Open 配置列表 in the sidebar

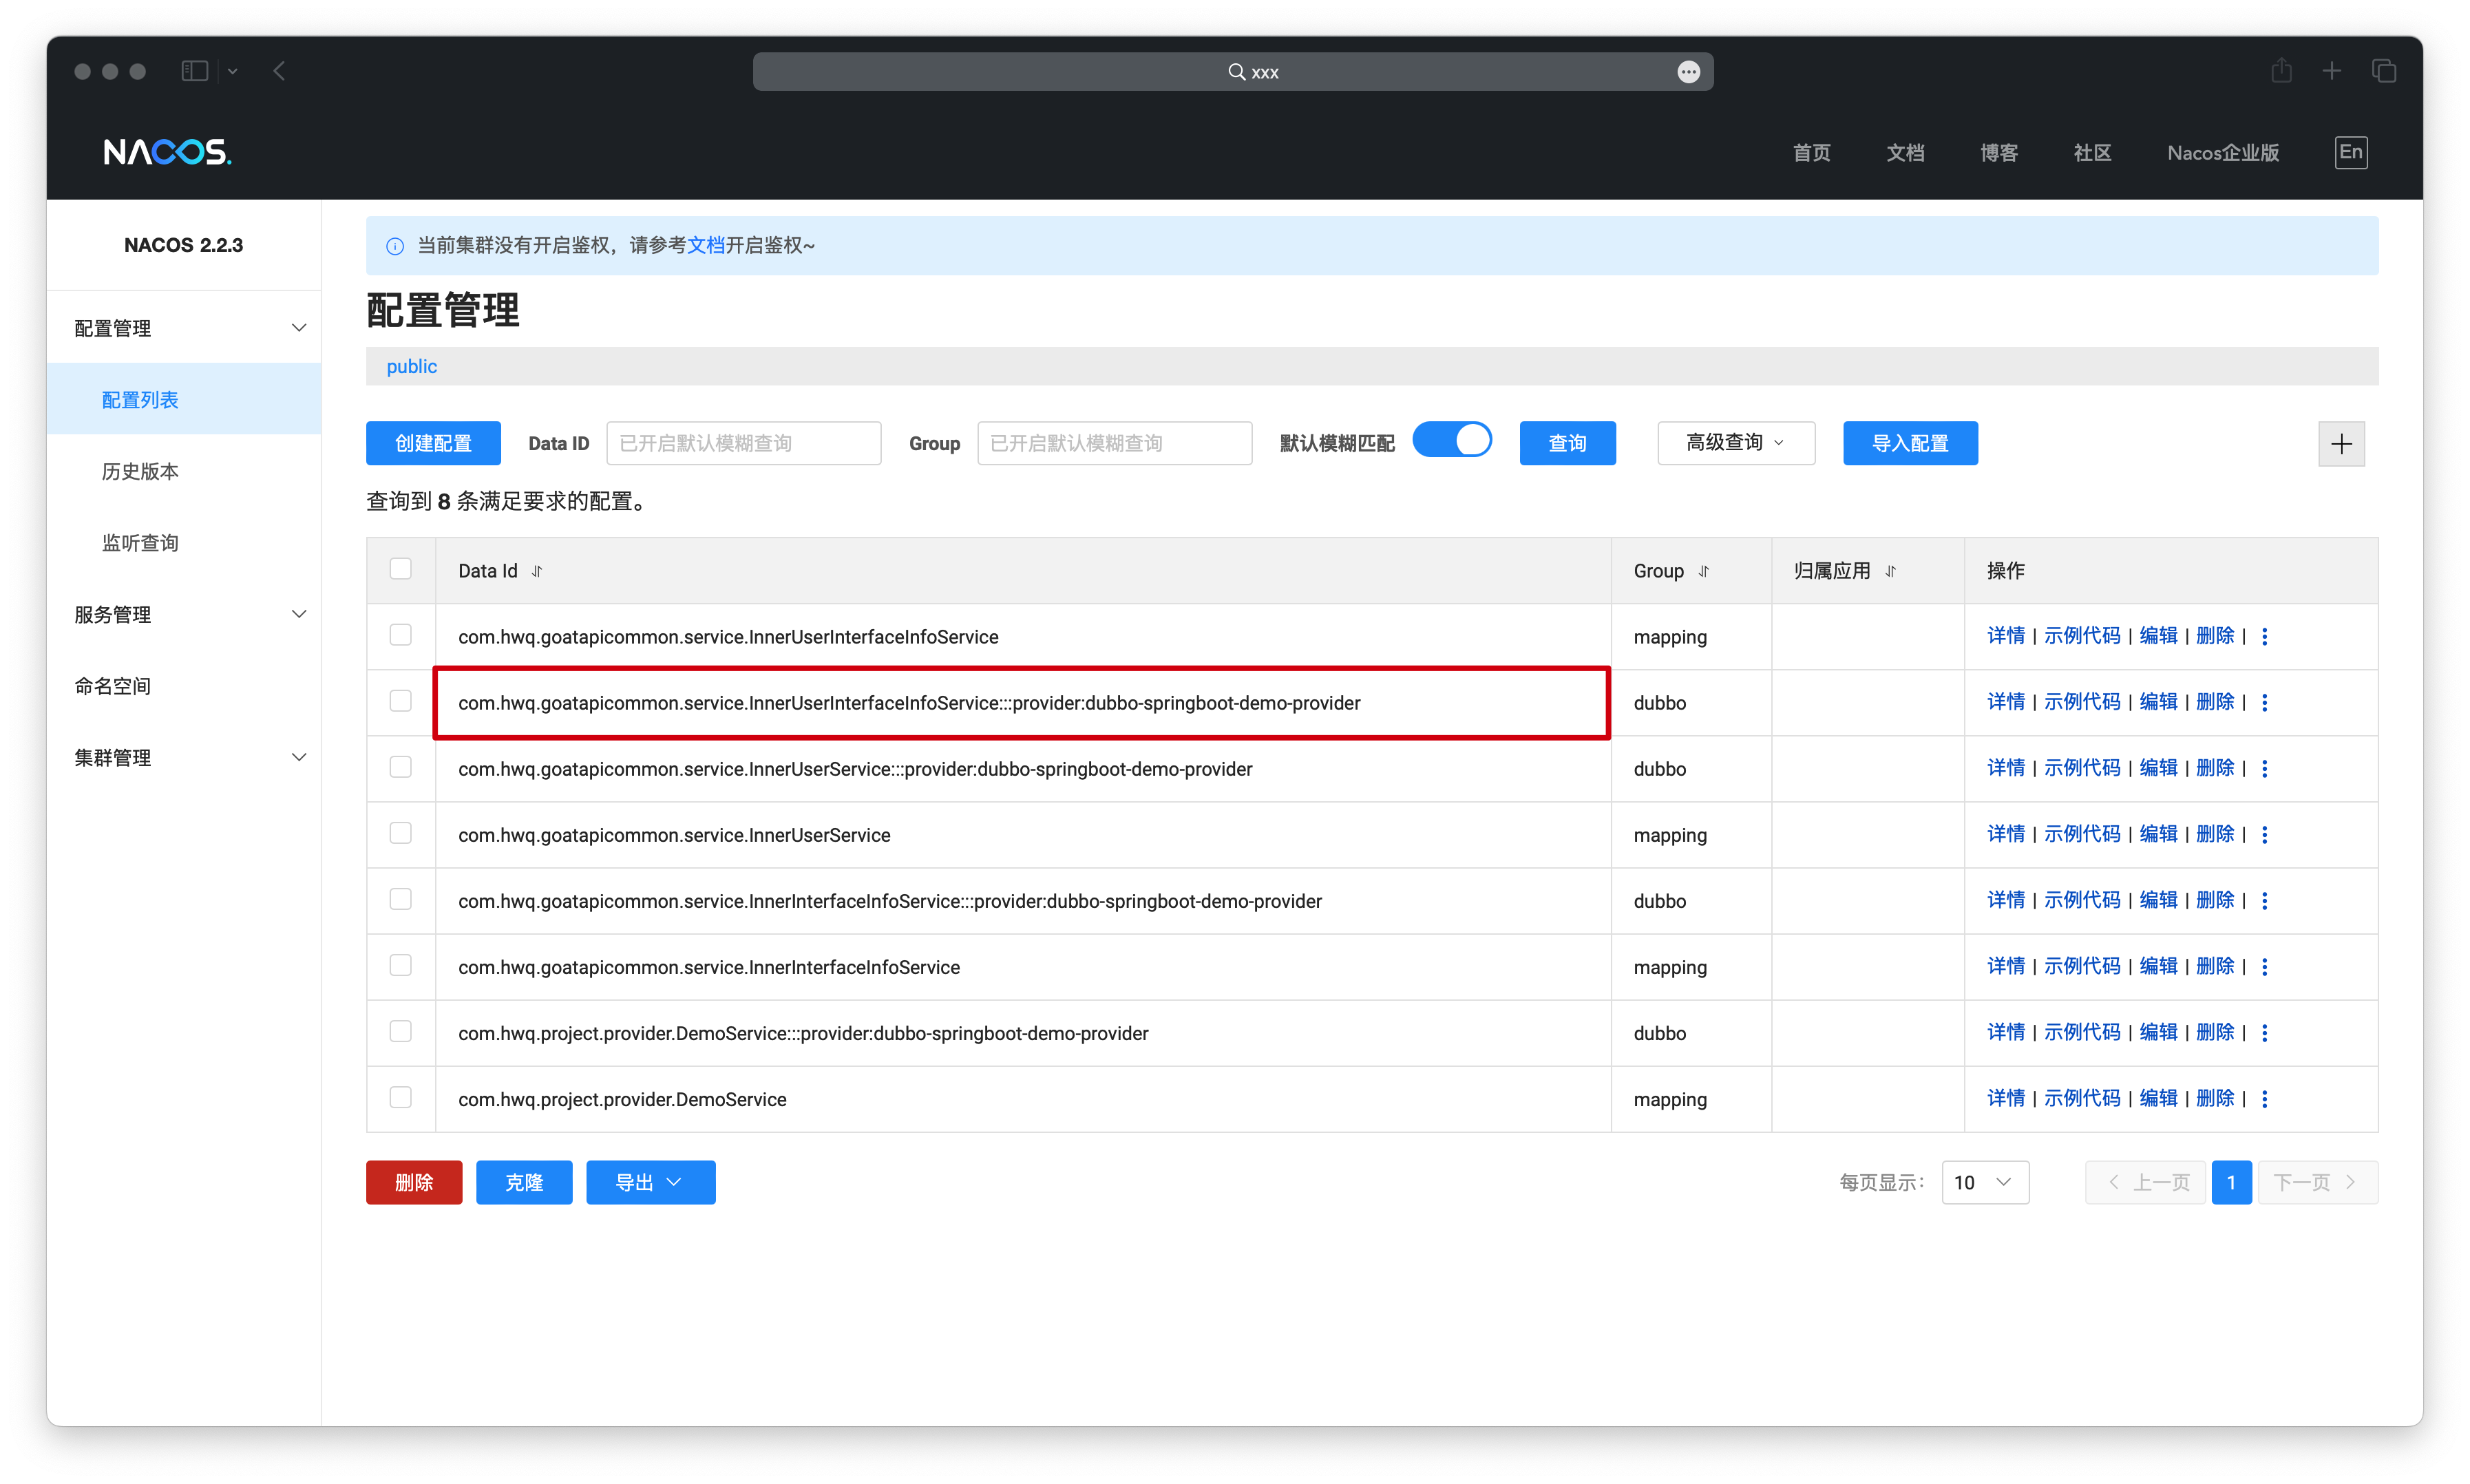(184, 400)
